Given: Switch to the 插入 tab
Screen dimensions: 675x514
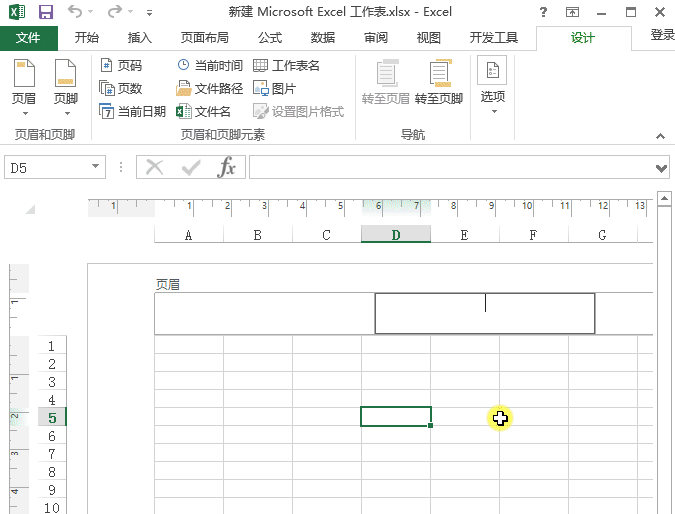Looking at the screenshot, I should 139,38.
